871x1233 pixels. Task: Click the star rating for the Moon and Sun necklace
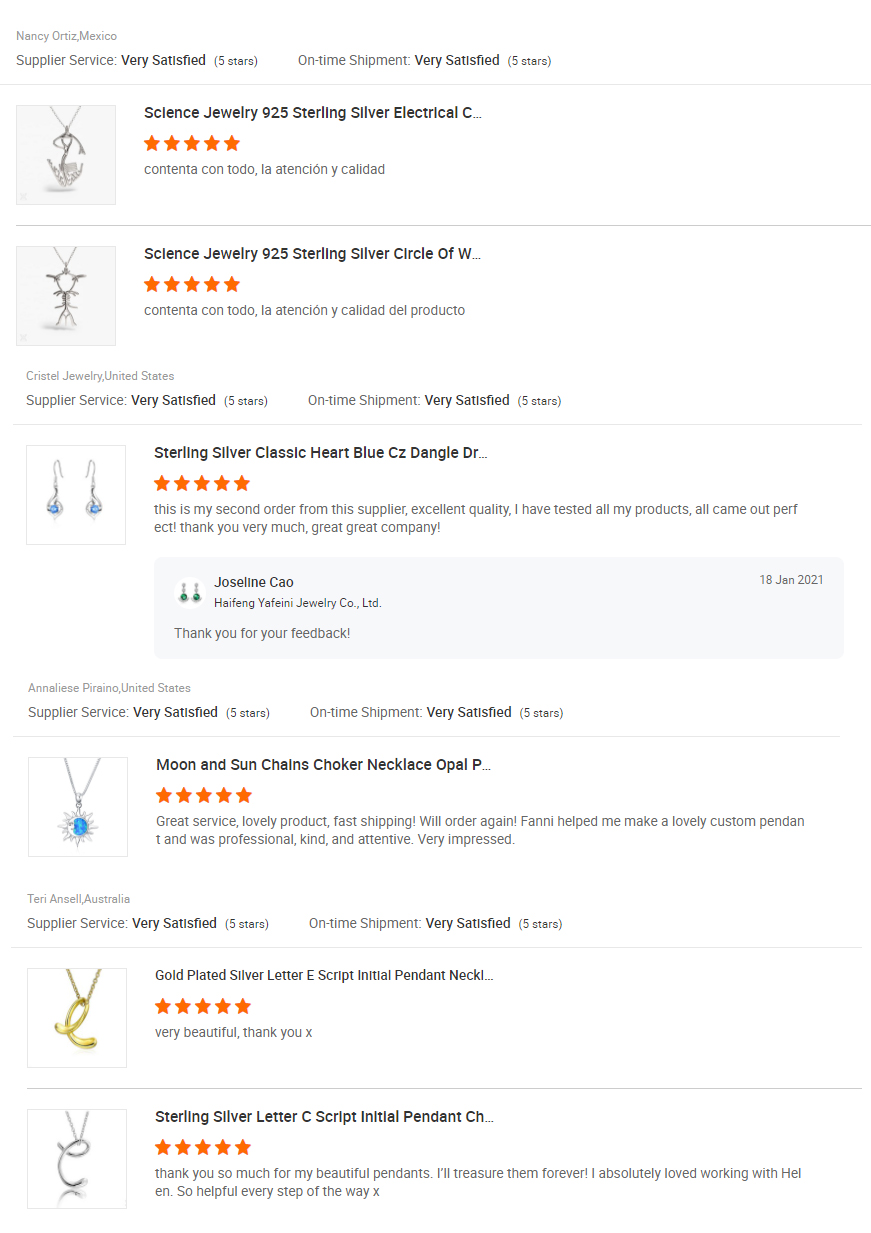coord(204,795)
